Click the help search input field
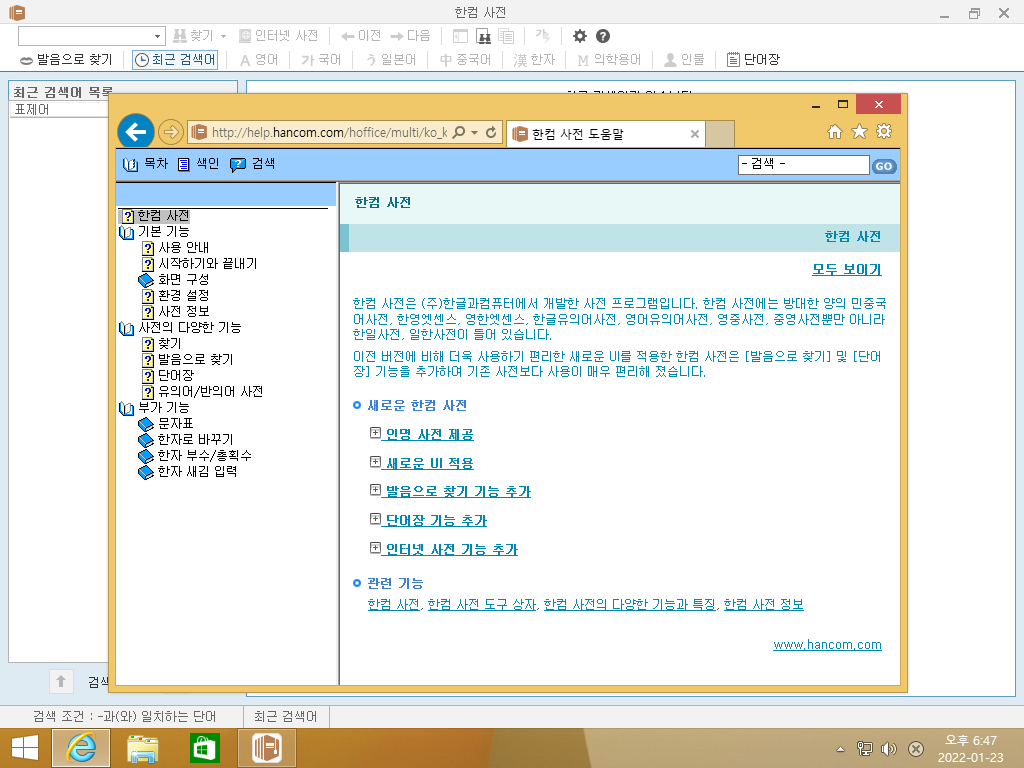Viewport: 1024px width, 768px height. [x=803, y=165]
